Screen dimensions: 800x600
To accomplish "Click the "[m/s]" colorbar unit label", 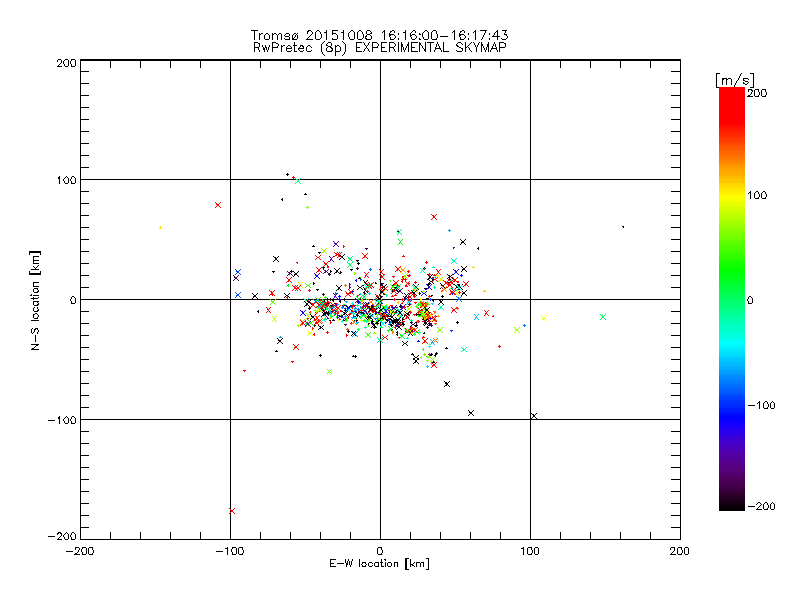I will [735, 80].
